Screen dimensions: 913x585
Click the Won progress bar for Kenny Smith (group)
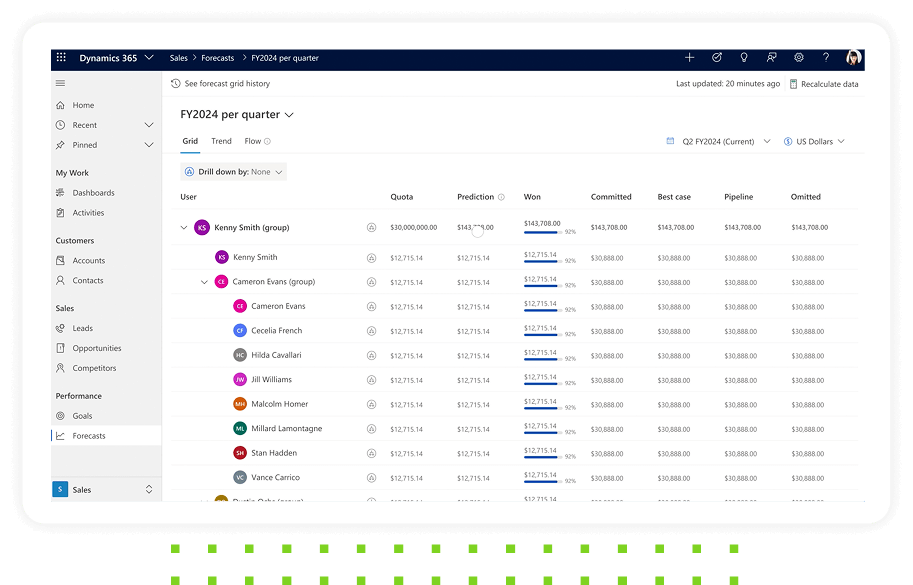(541, 232)
